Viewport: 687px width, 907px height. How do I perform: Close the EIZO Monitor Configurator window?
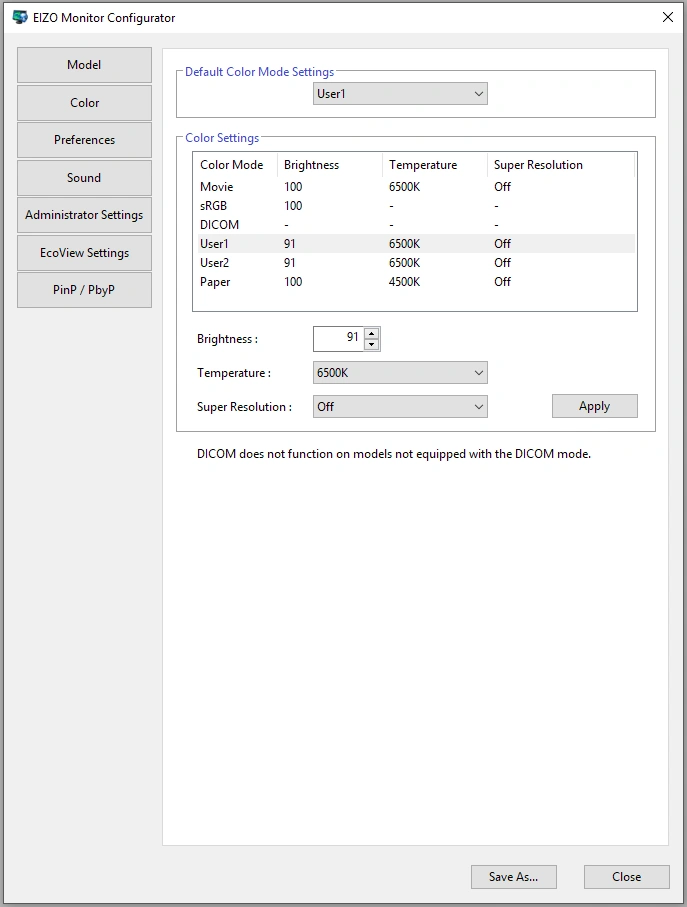pos(667,17)
